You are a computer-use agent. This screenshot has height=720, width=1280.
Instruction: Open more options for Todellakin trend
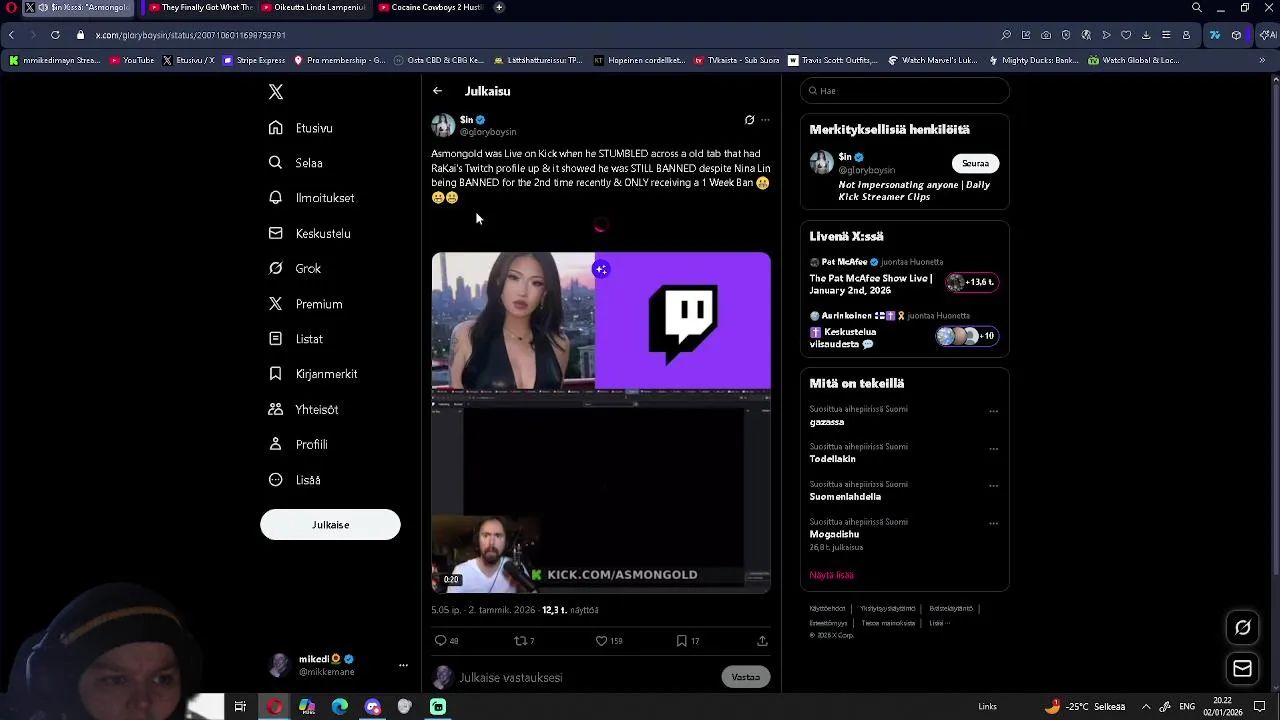click(x=993, y=449)
